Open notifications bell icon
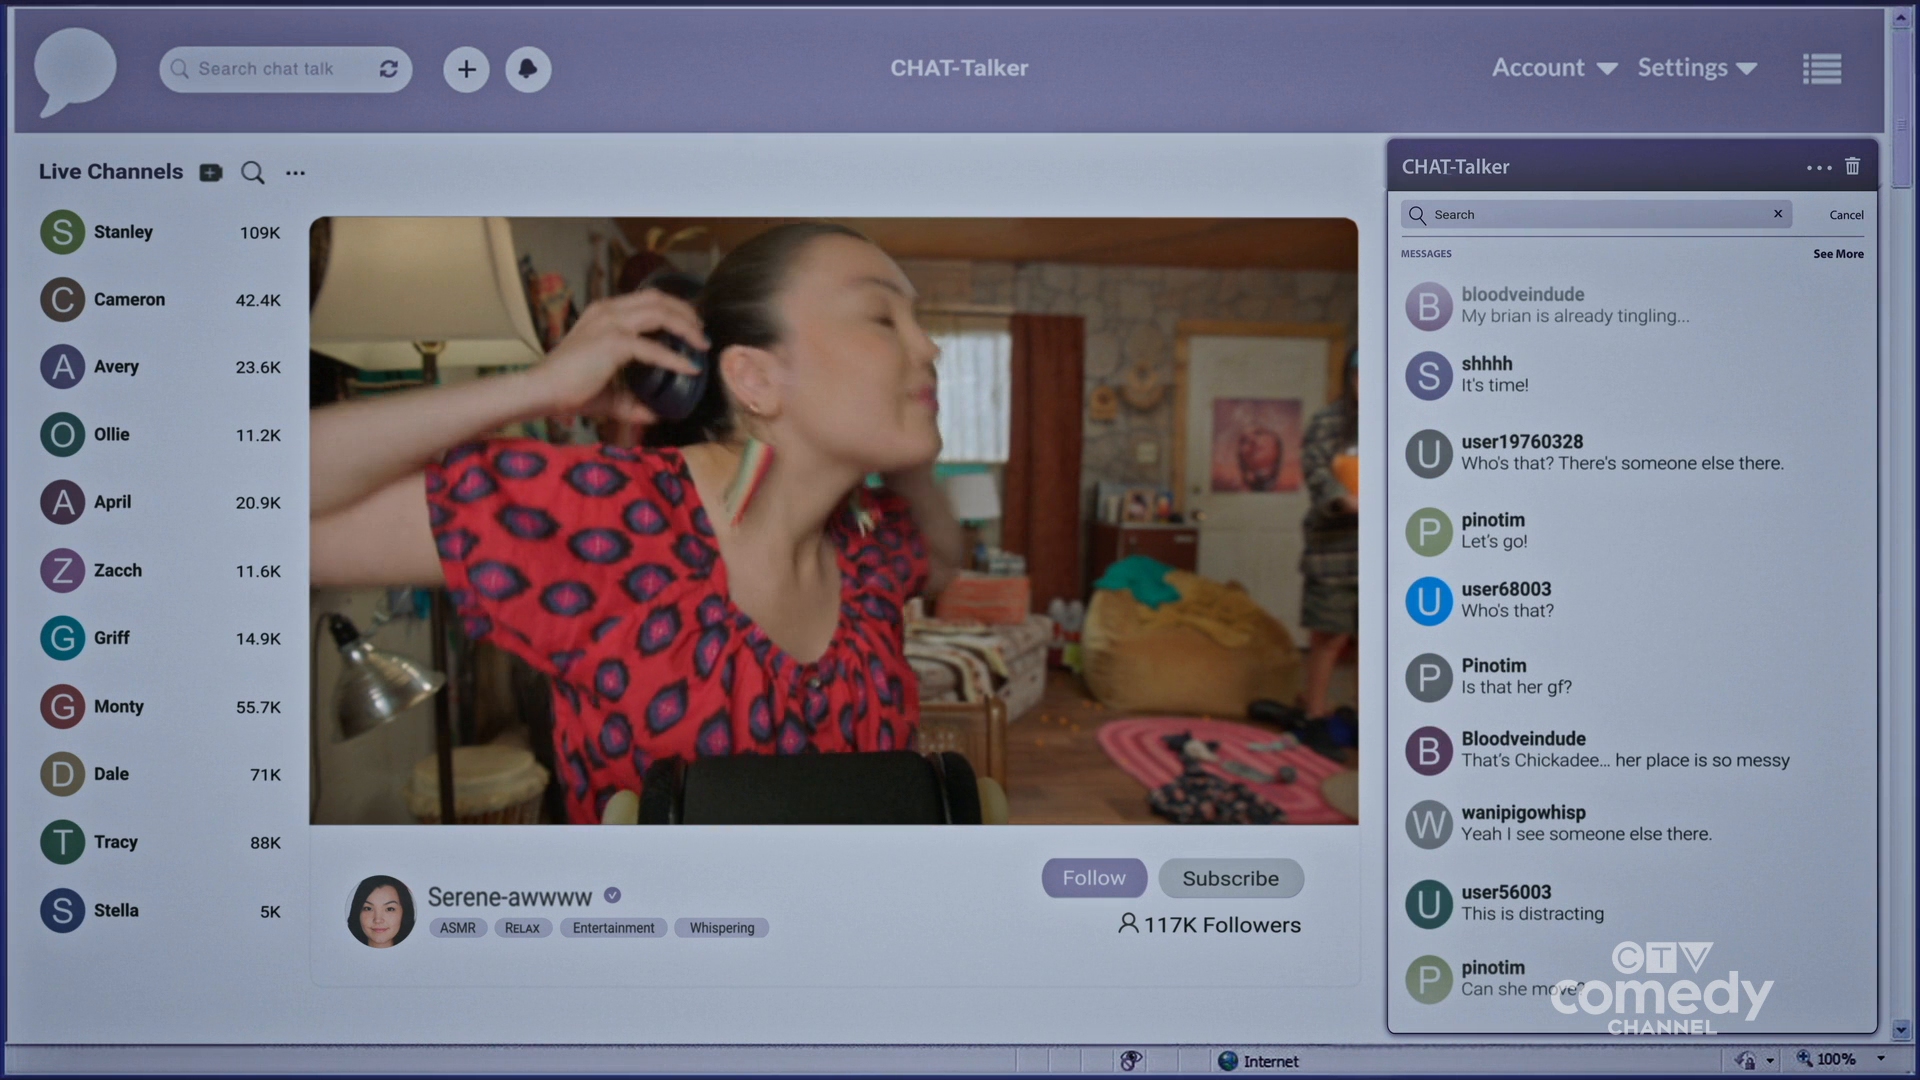This screenshot has width=1920, height=1080. pos(528,69)
